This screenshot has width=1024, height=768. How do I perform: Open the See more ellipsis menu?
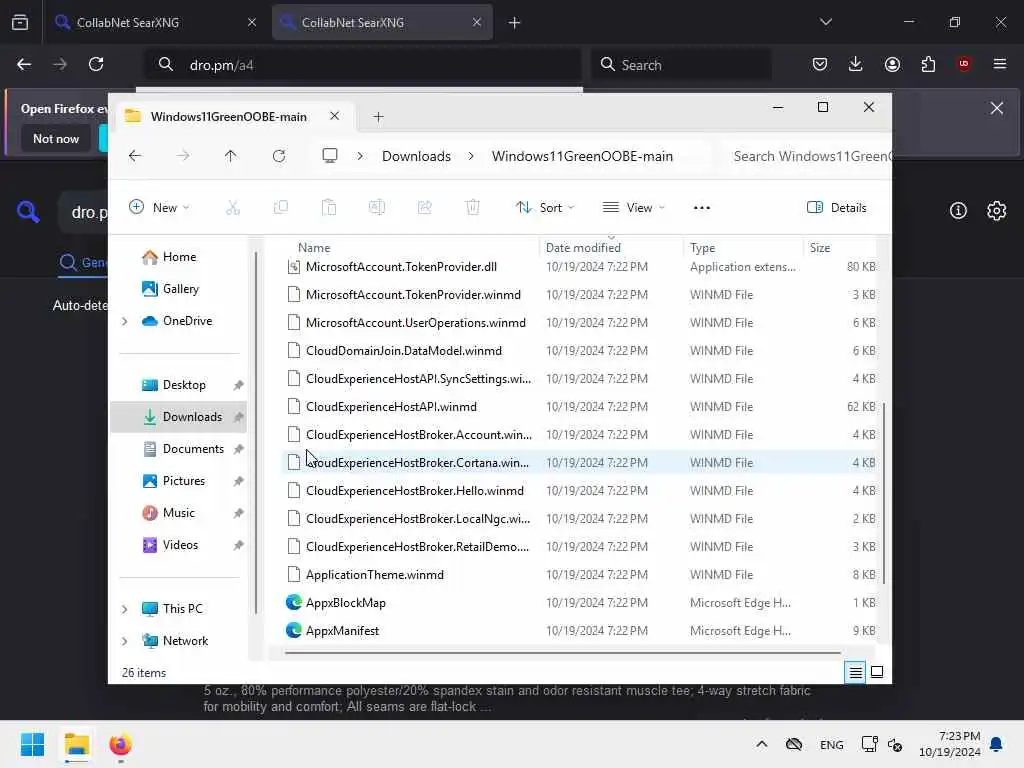point(701,208)
